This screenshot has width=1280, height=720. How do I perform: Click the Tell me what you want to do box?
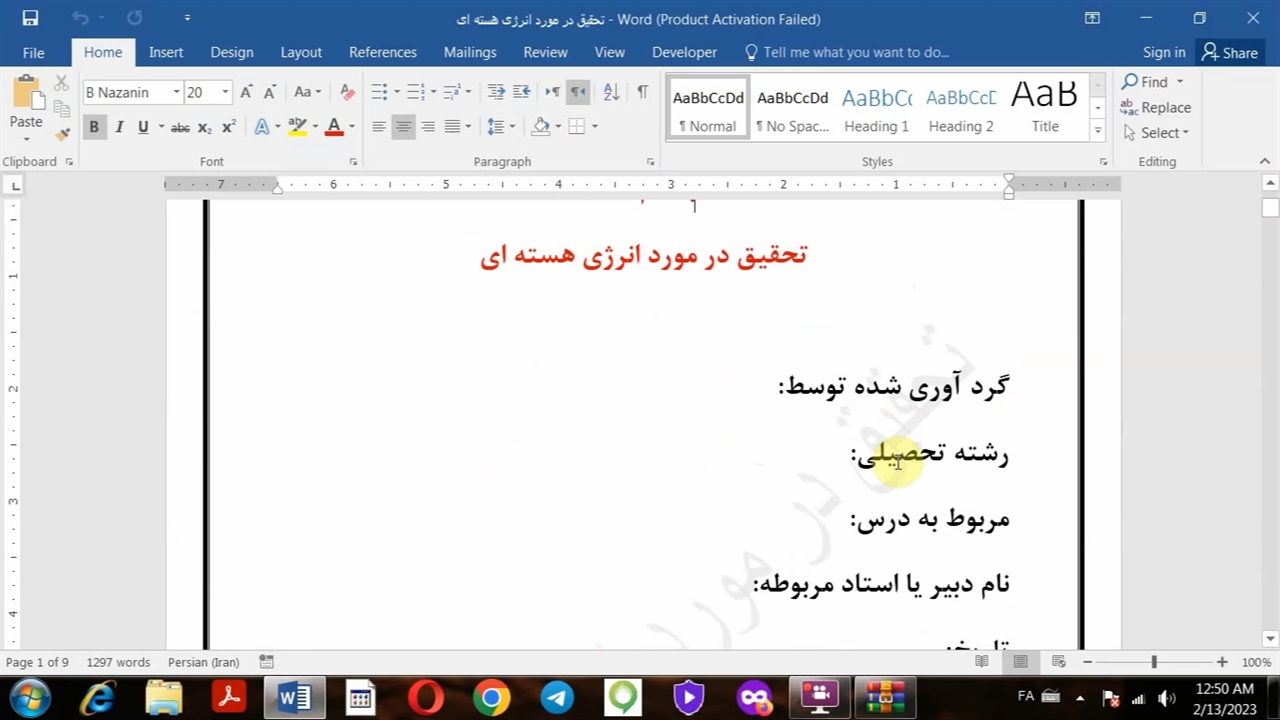(855, 52)
